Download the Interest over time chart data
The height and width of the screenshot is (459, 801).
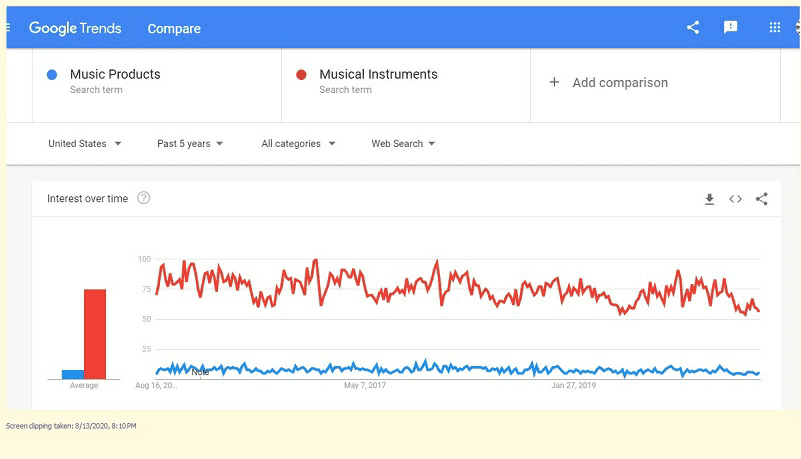(710, 199)
